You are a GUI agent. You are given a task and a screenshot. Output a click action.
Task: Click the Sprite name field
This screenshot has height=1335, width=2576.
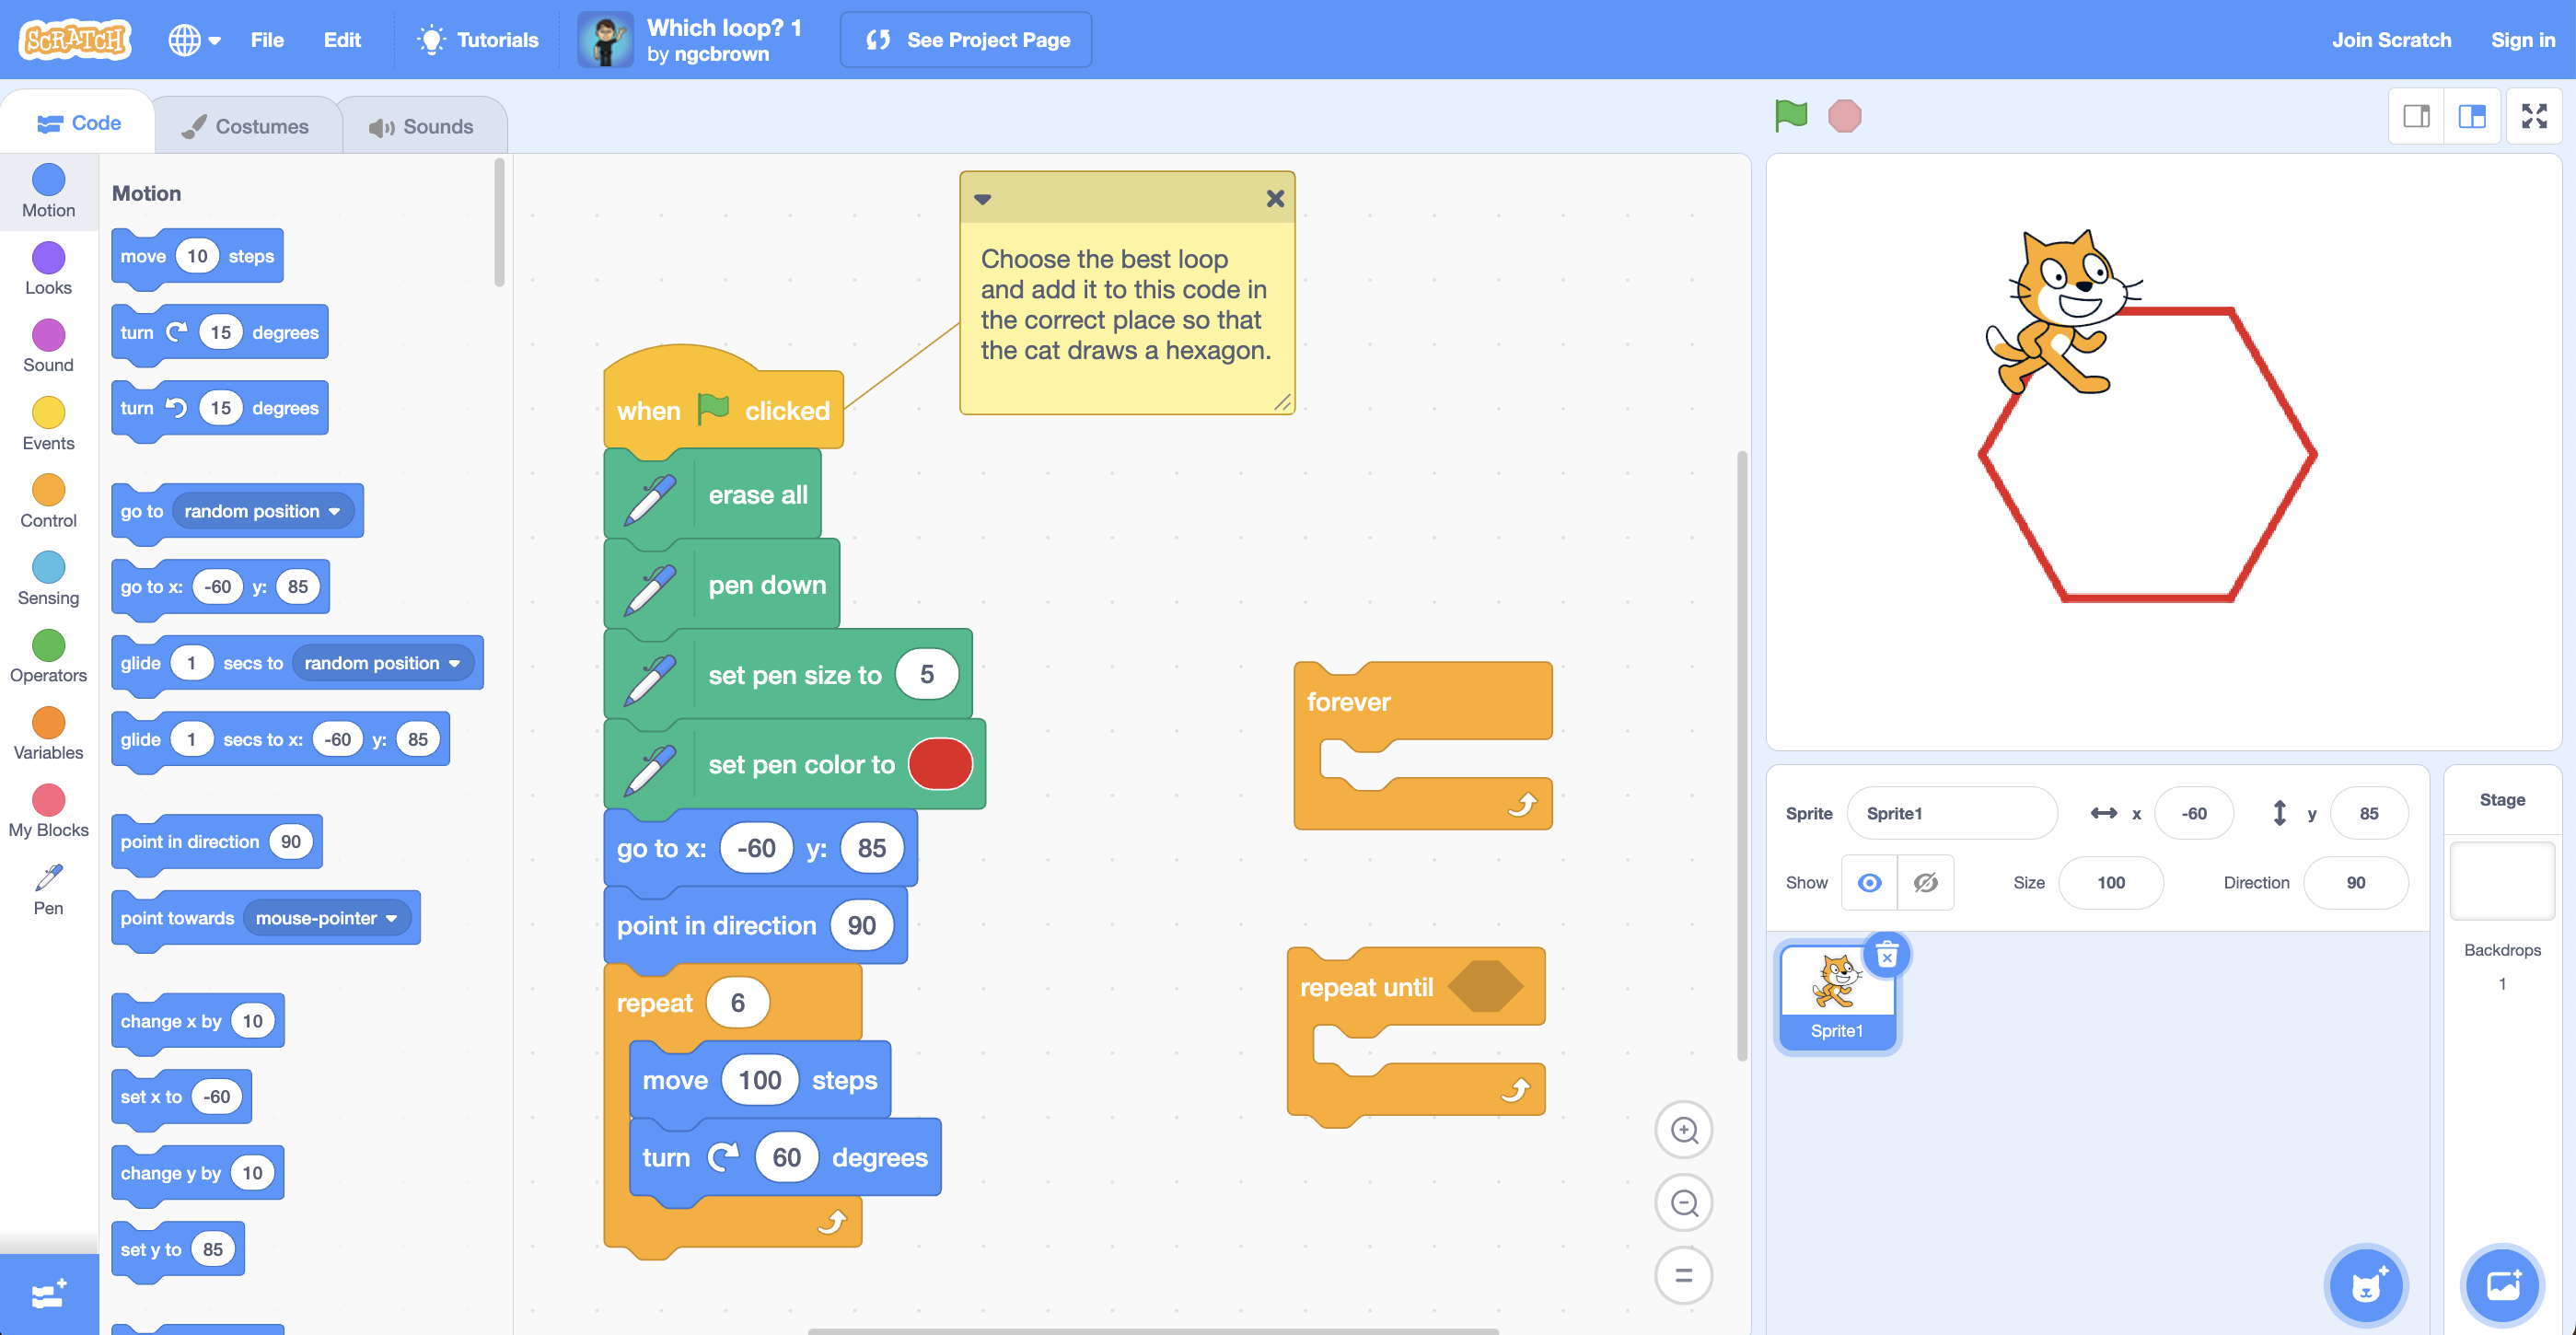(x=1951, y=813)
